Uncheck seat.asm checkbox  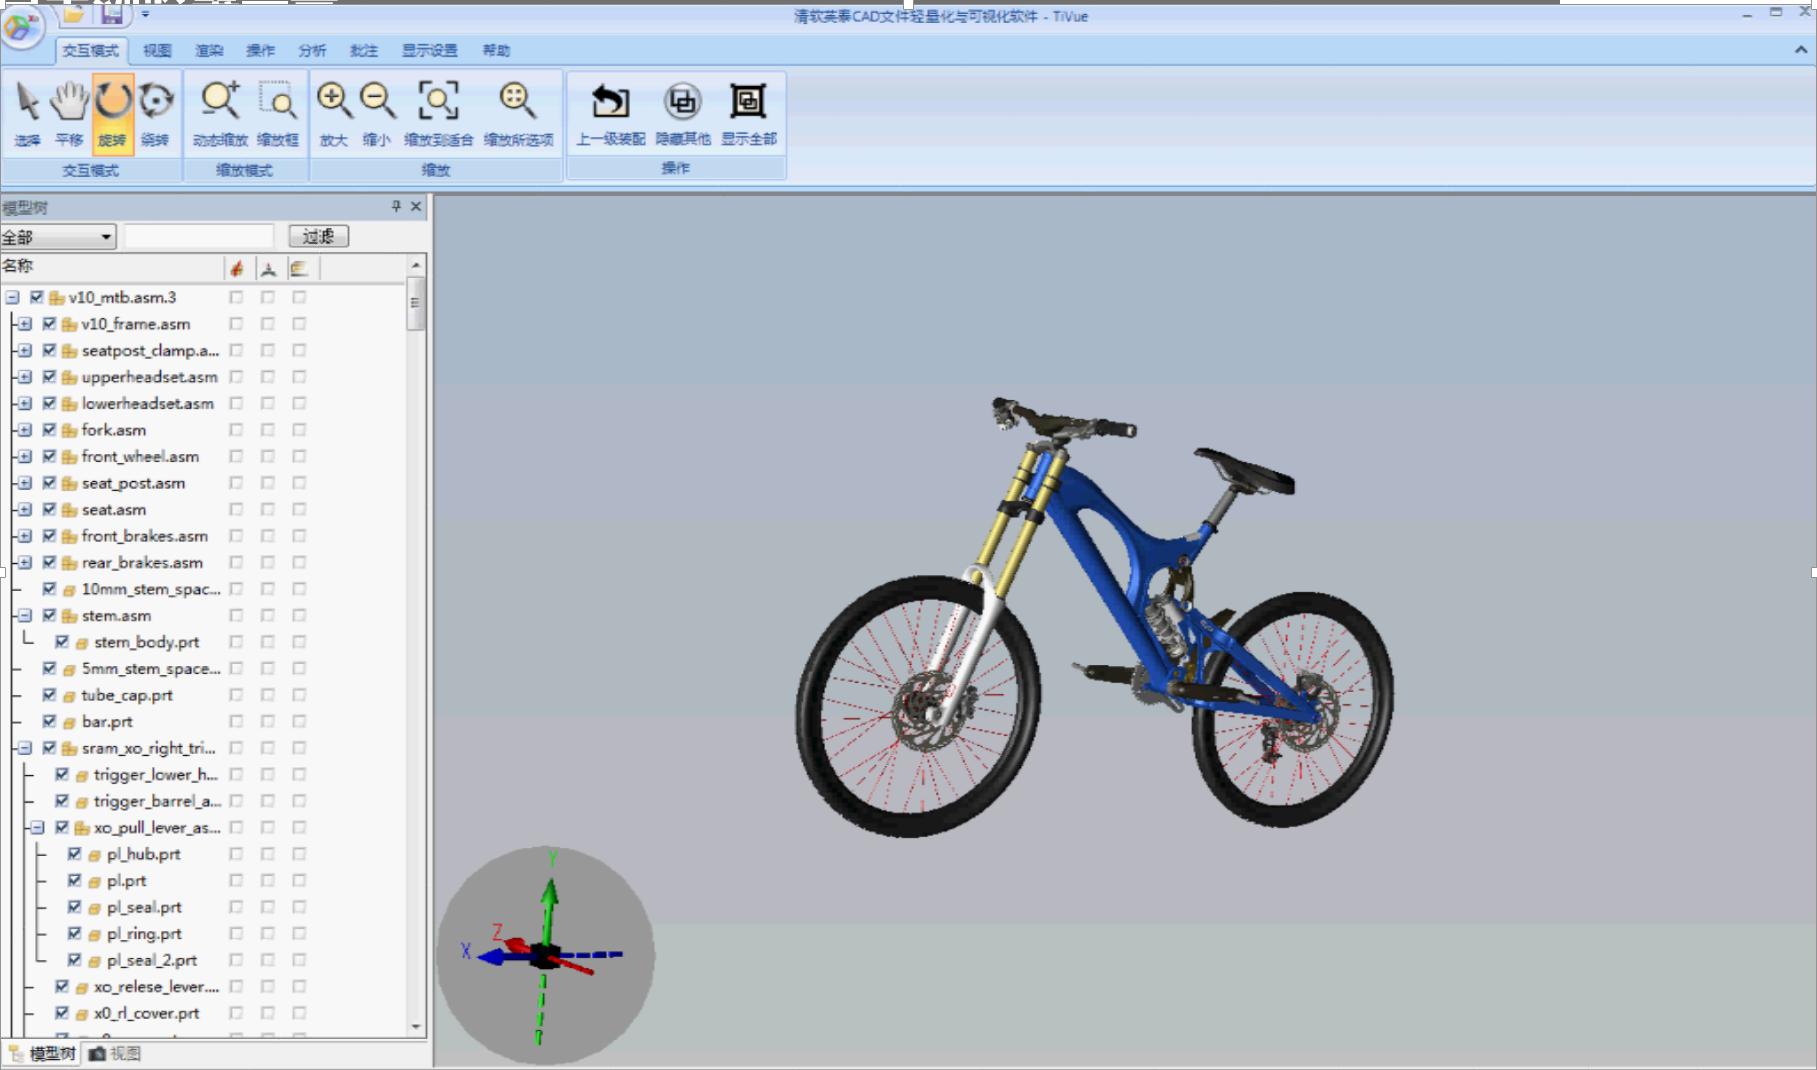[49, 509]
